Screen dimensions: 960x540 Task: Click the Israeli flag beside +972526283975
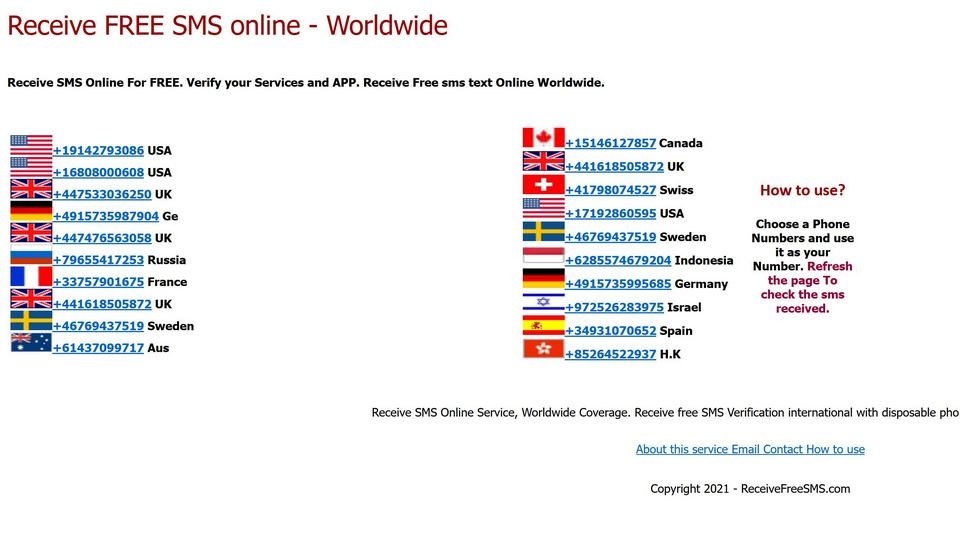(544, 302)
